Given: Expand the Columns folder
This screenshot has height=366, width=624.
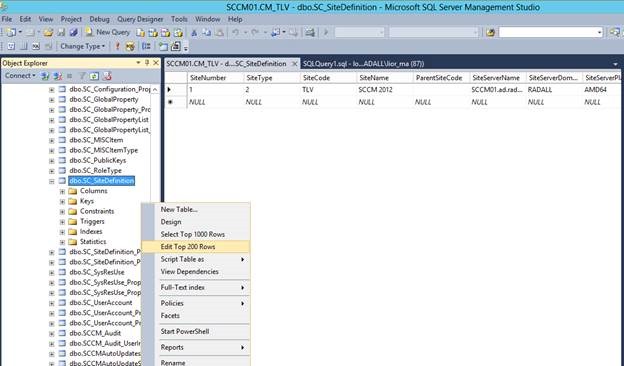Looking at the screenshot, I should coord(62,191).
